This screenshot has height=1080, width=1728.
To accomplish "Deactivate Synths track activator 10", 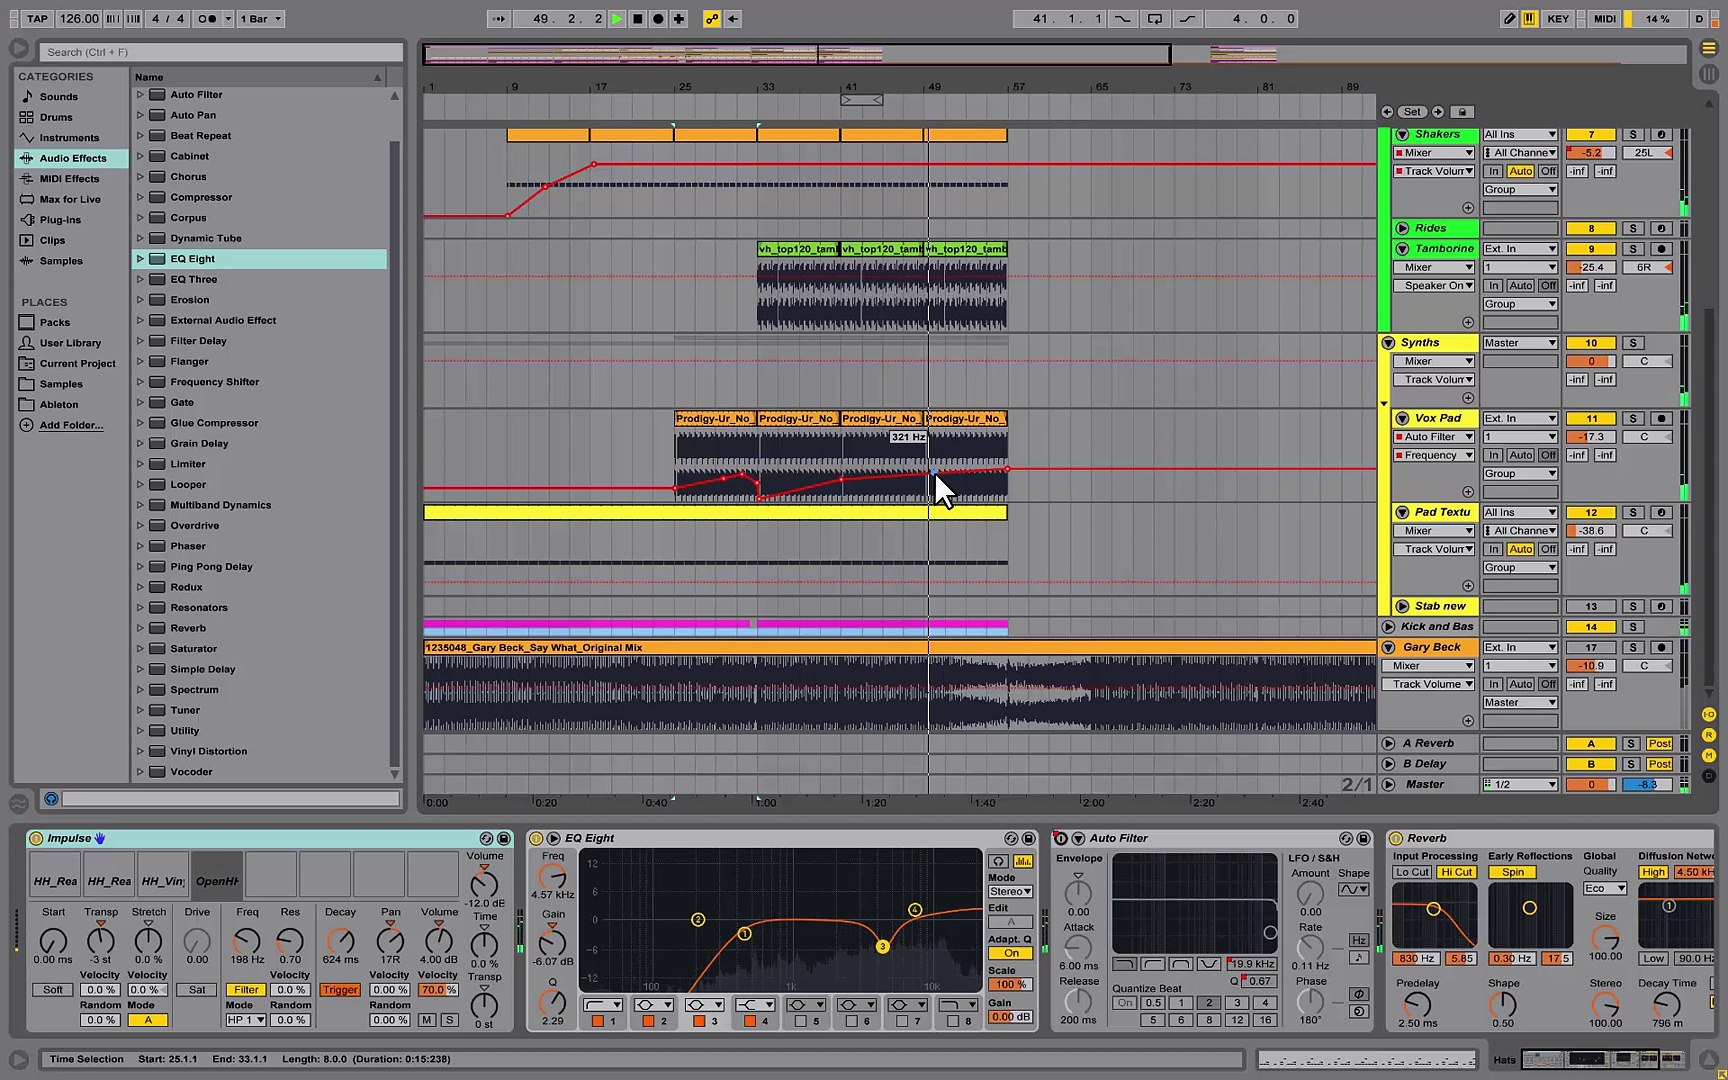I will point(1591,343).
